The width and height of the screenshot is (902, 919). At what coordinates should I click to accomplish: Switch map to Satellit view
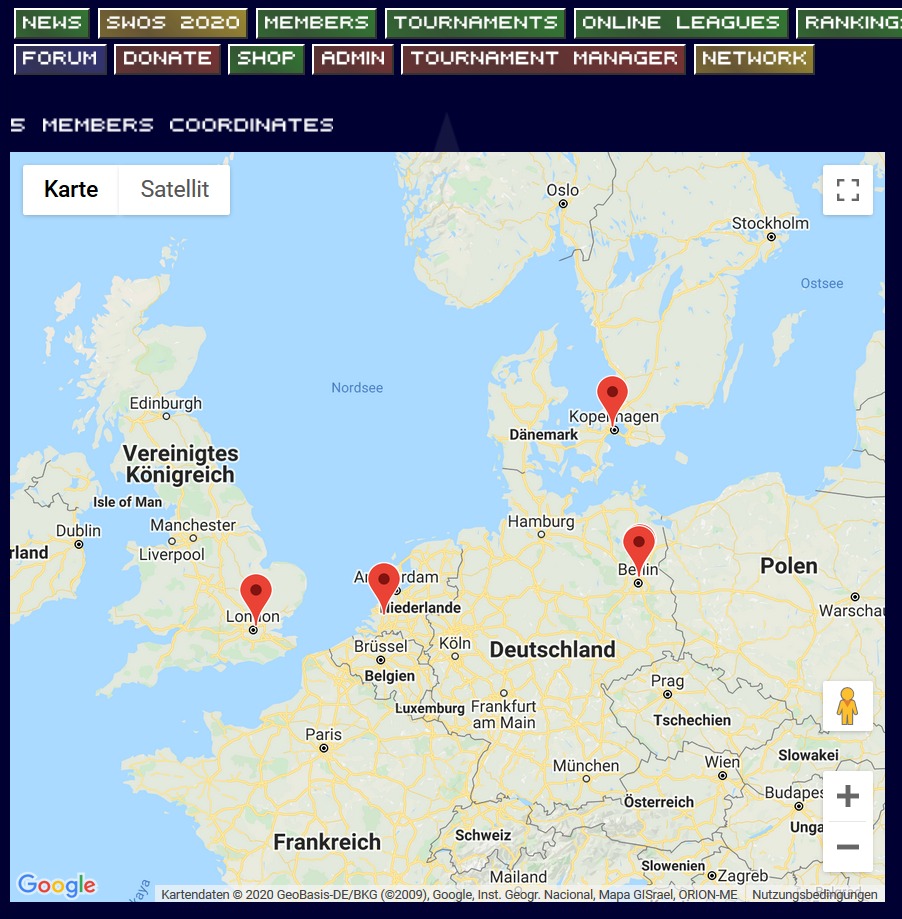[174, 189]
